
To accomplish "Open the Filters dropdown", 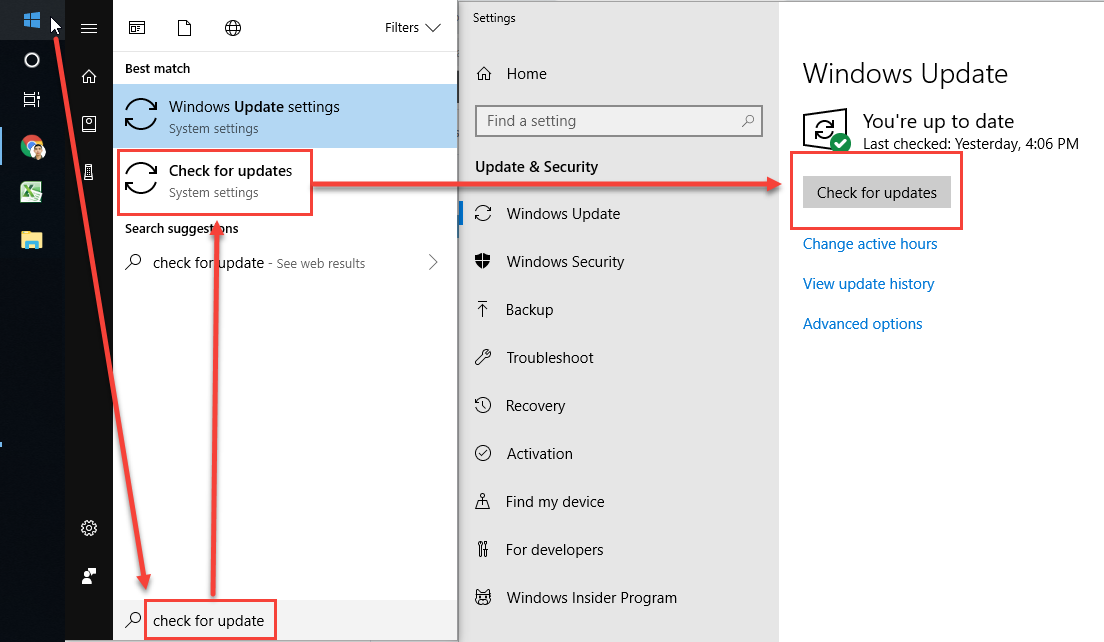I will click(x=413, y=27).
